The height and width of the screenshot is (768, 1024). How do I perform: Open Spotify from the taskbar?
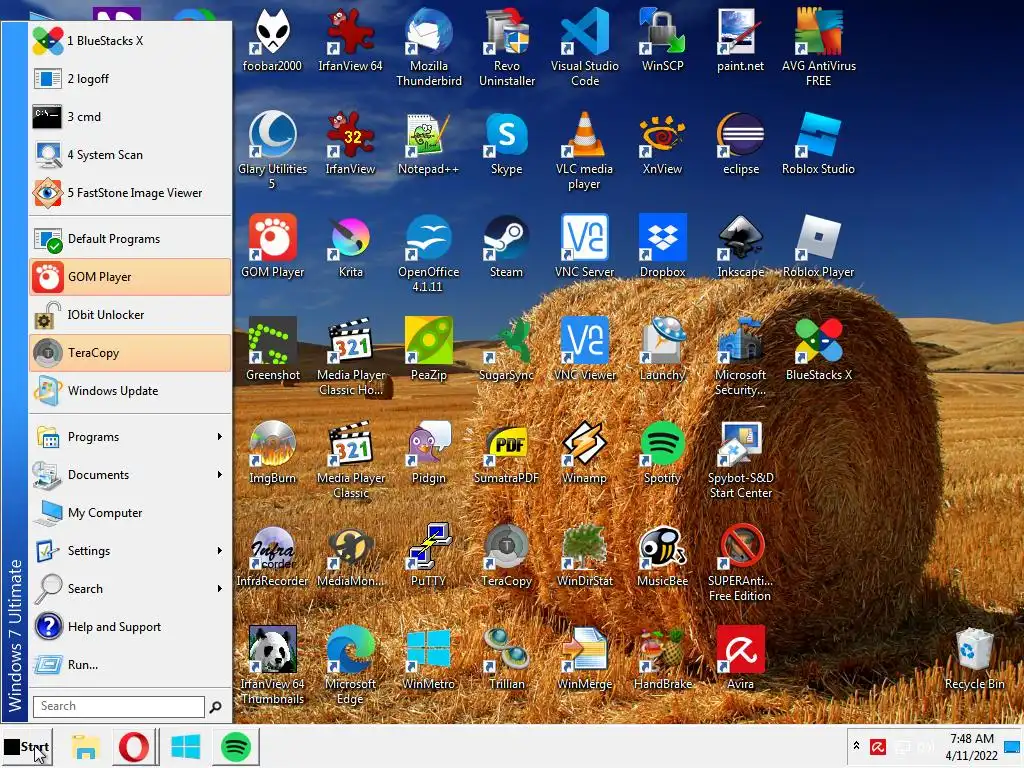click(x=236, y=747)
